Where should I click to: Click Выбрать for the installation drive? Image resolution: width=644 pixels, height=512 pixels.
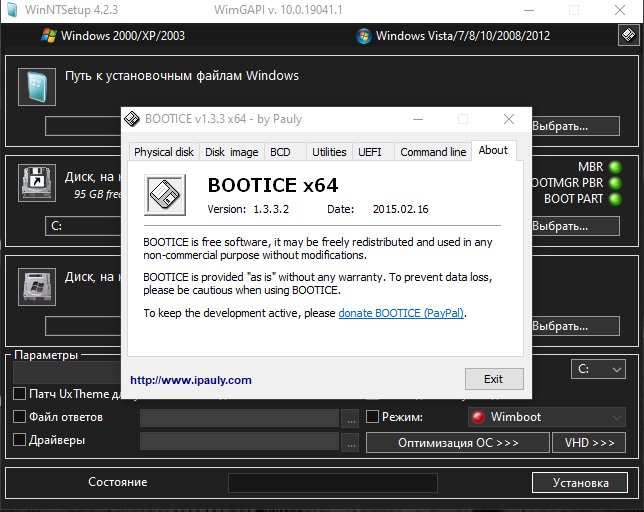click(x=575, y=326)
